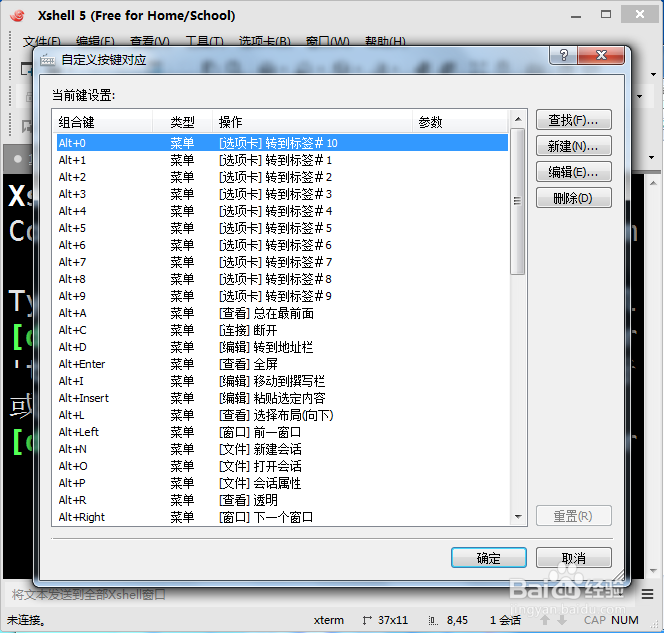Select the Alt+P 会话属性 row

[282, 483]
